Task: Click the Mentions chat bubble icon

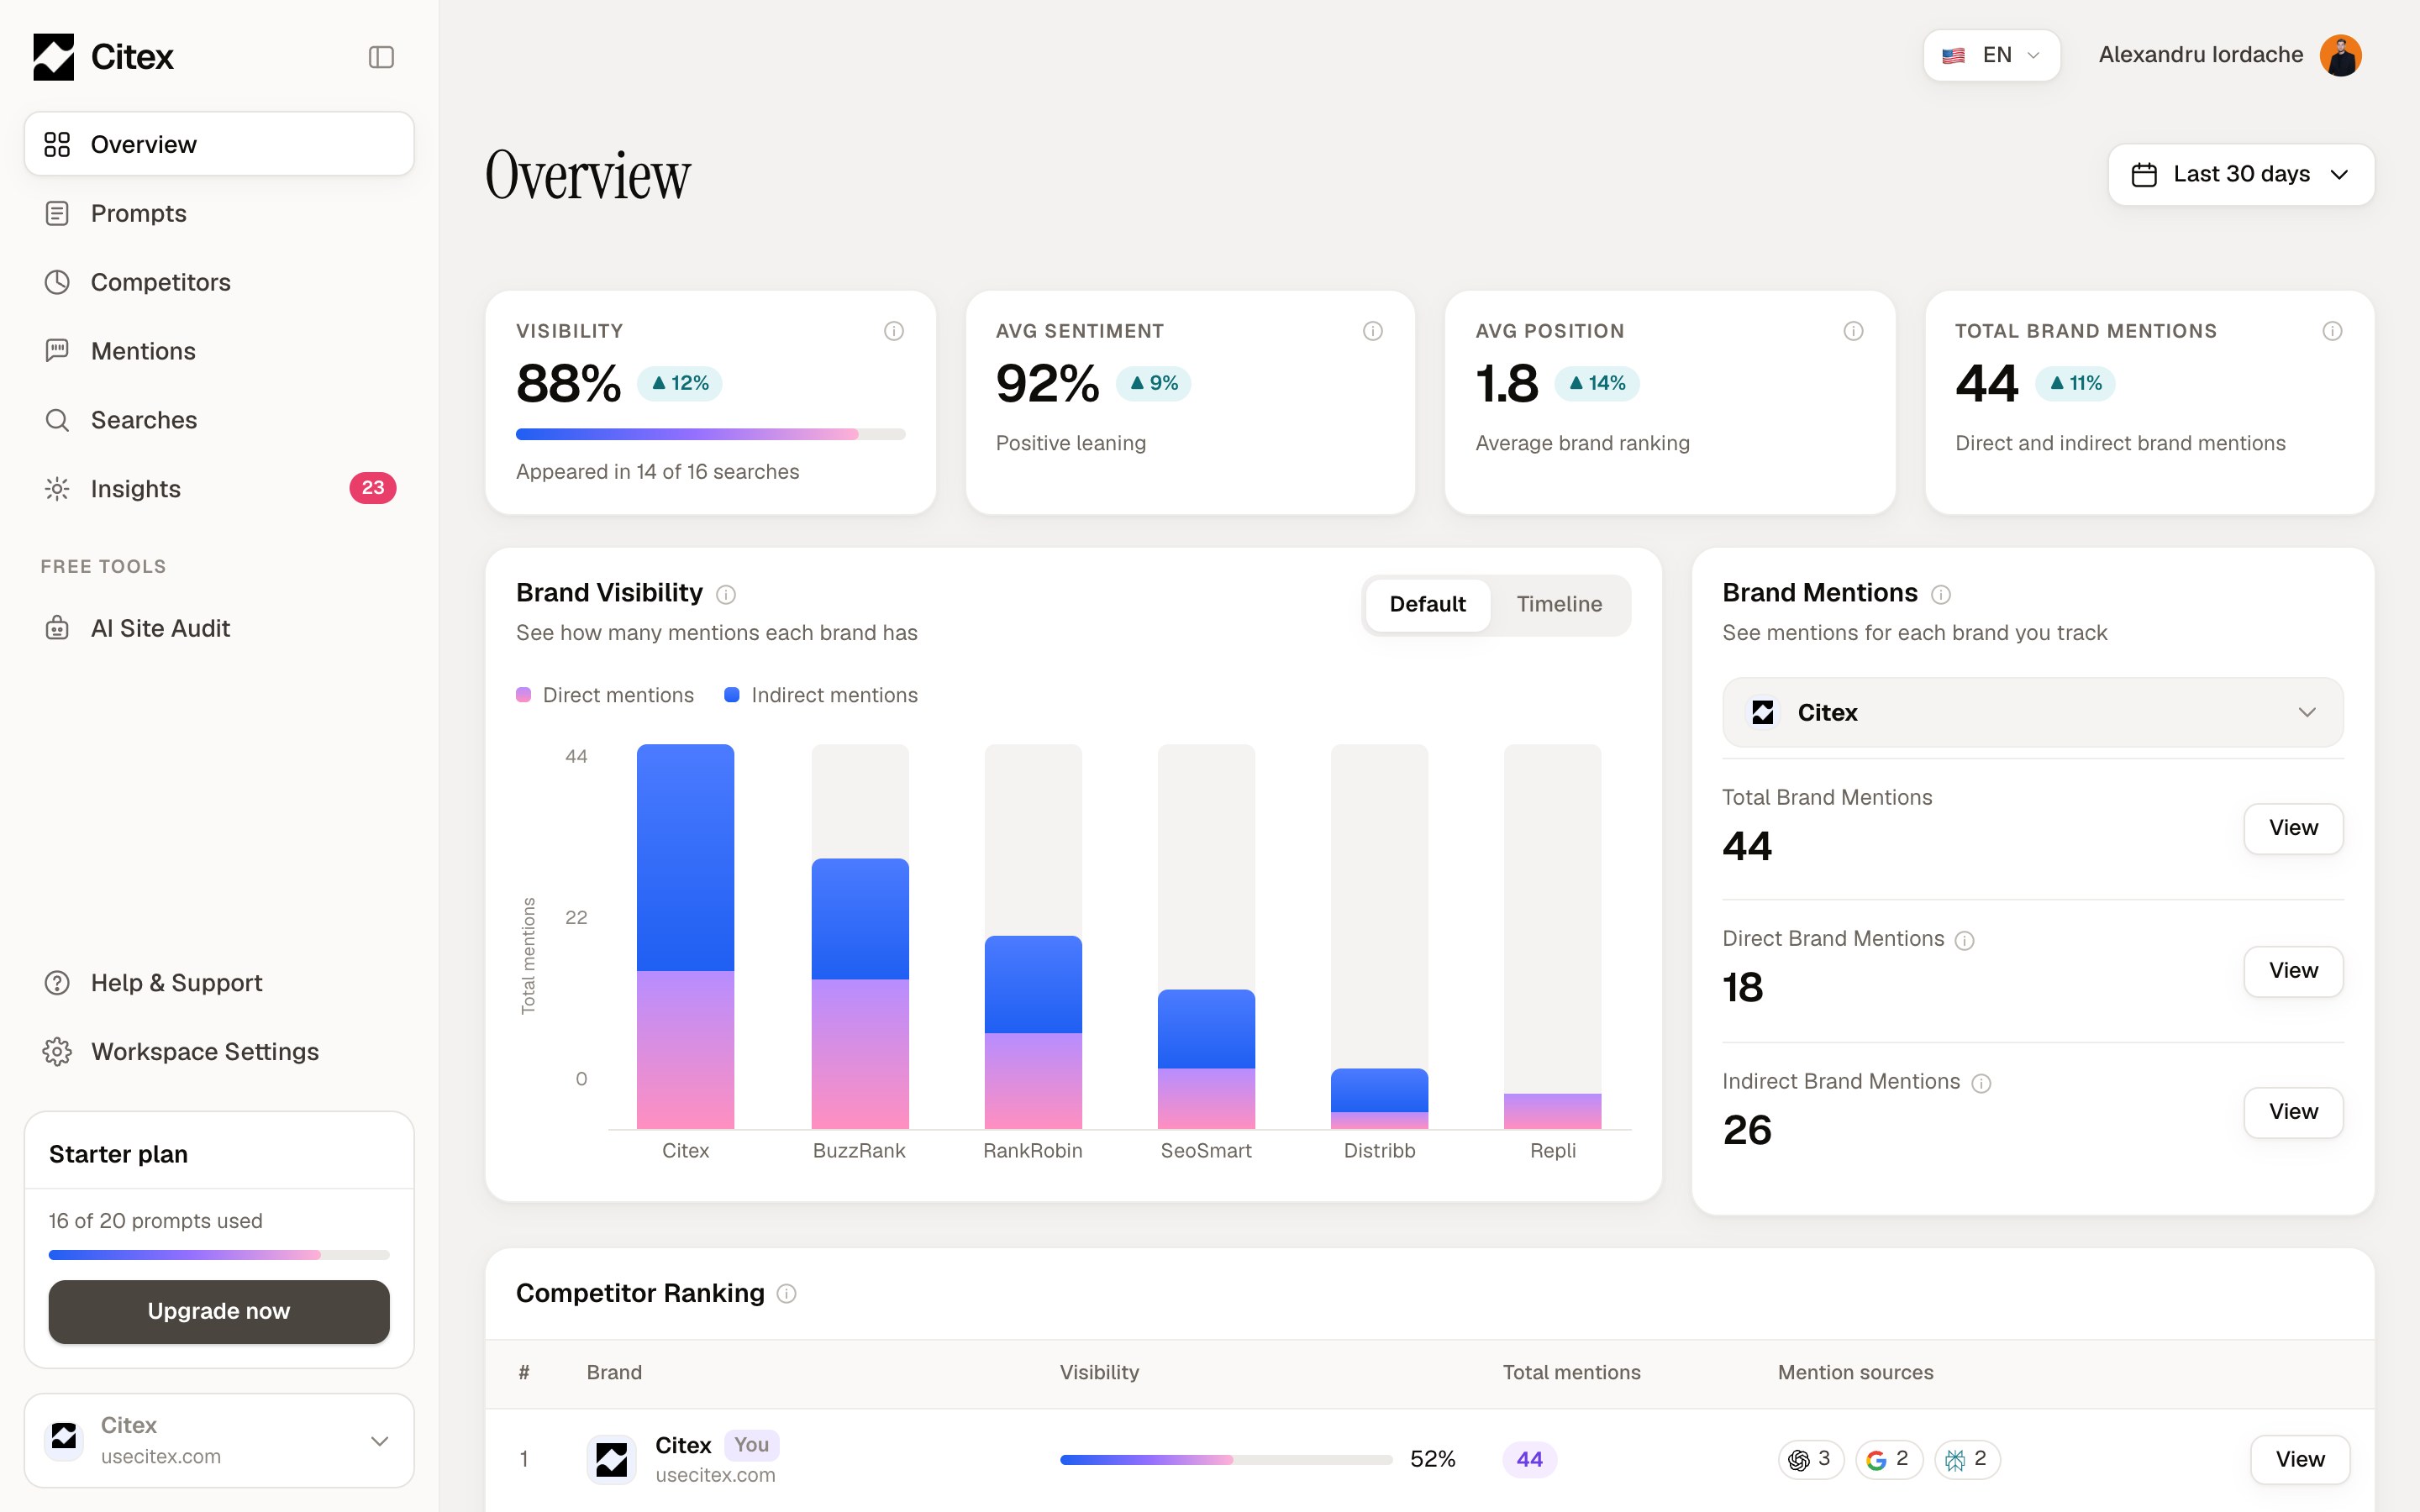Action: [x=57, y=351]
